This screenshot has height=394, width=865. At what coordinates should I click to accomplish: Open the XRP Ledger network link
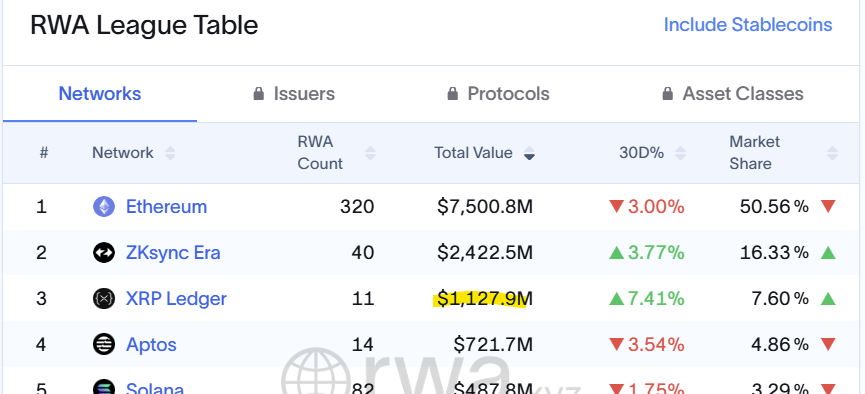pos(177,299)
